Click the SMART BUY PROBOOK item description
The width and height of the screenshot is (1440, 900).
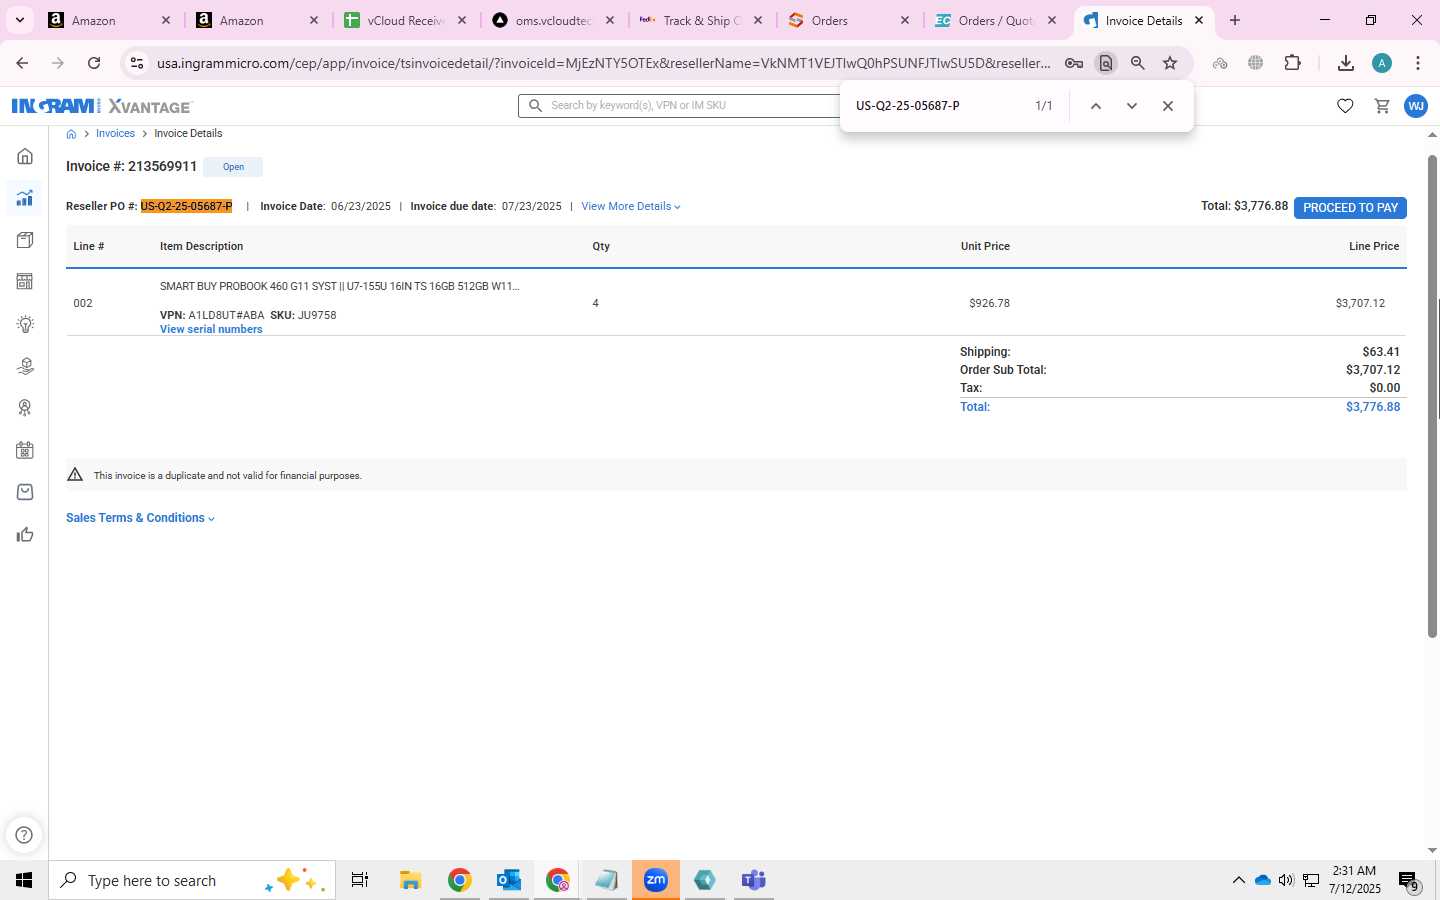(339, 287)
